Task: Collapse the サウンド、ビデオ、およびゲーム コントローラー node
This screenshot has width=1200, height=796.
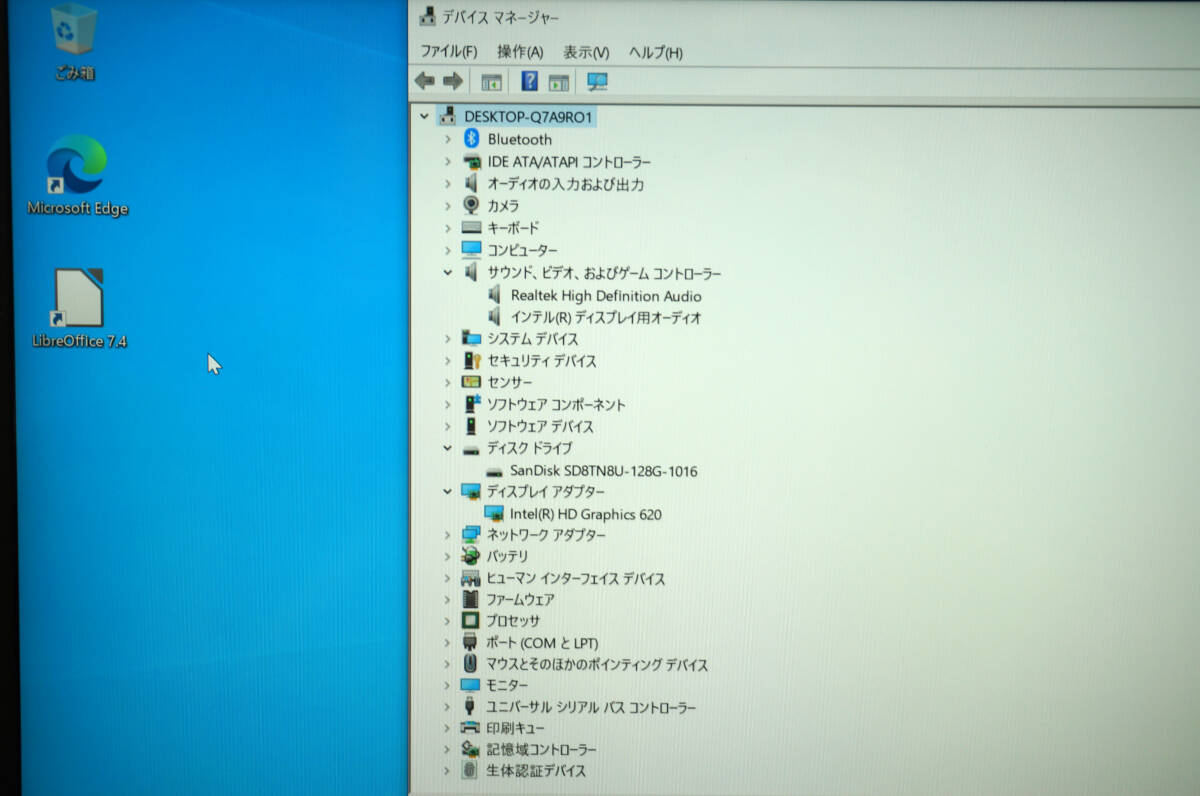Action: (448, 272)
